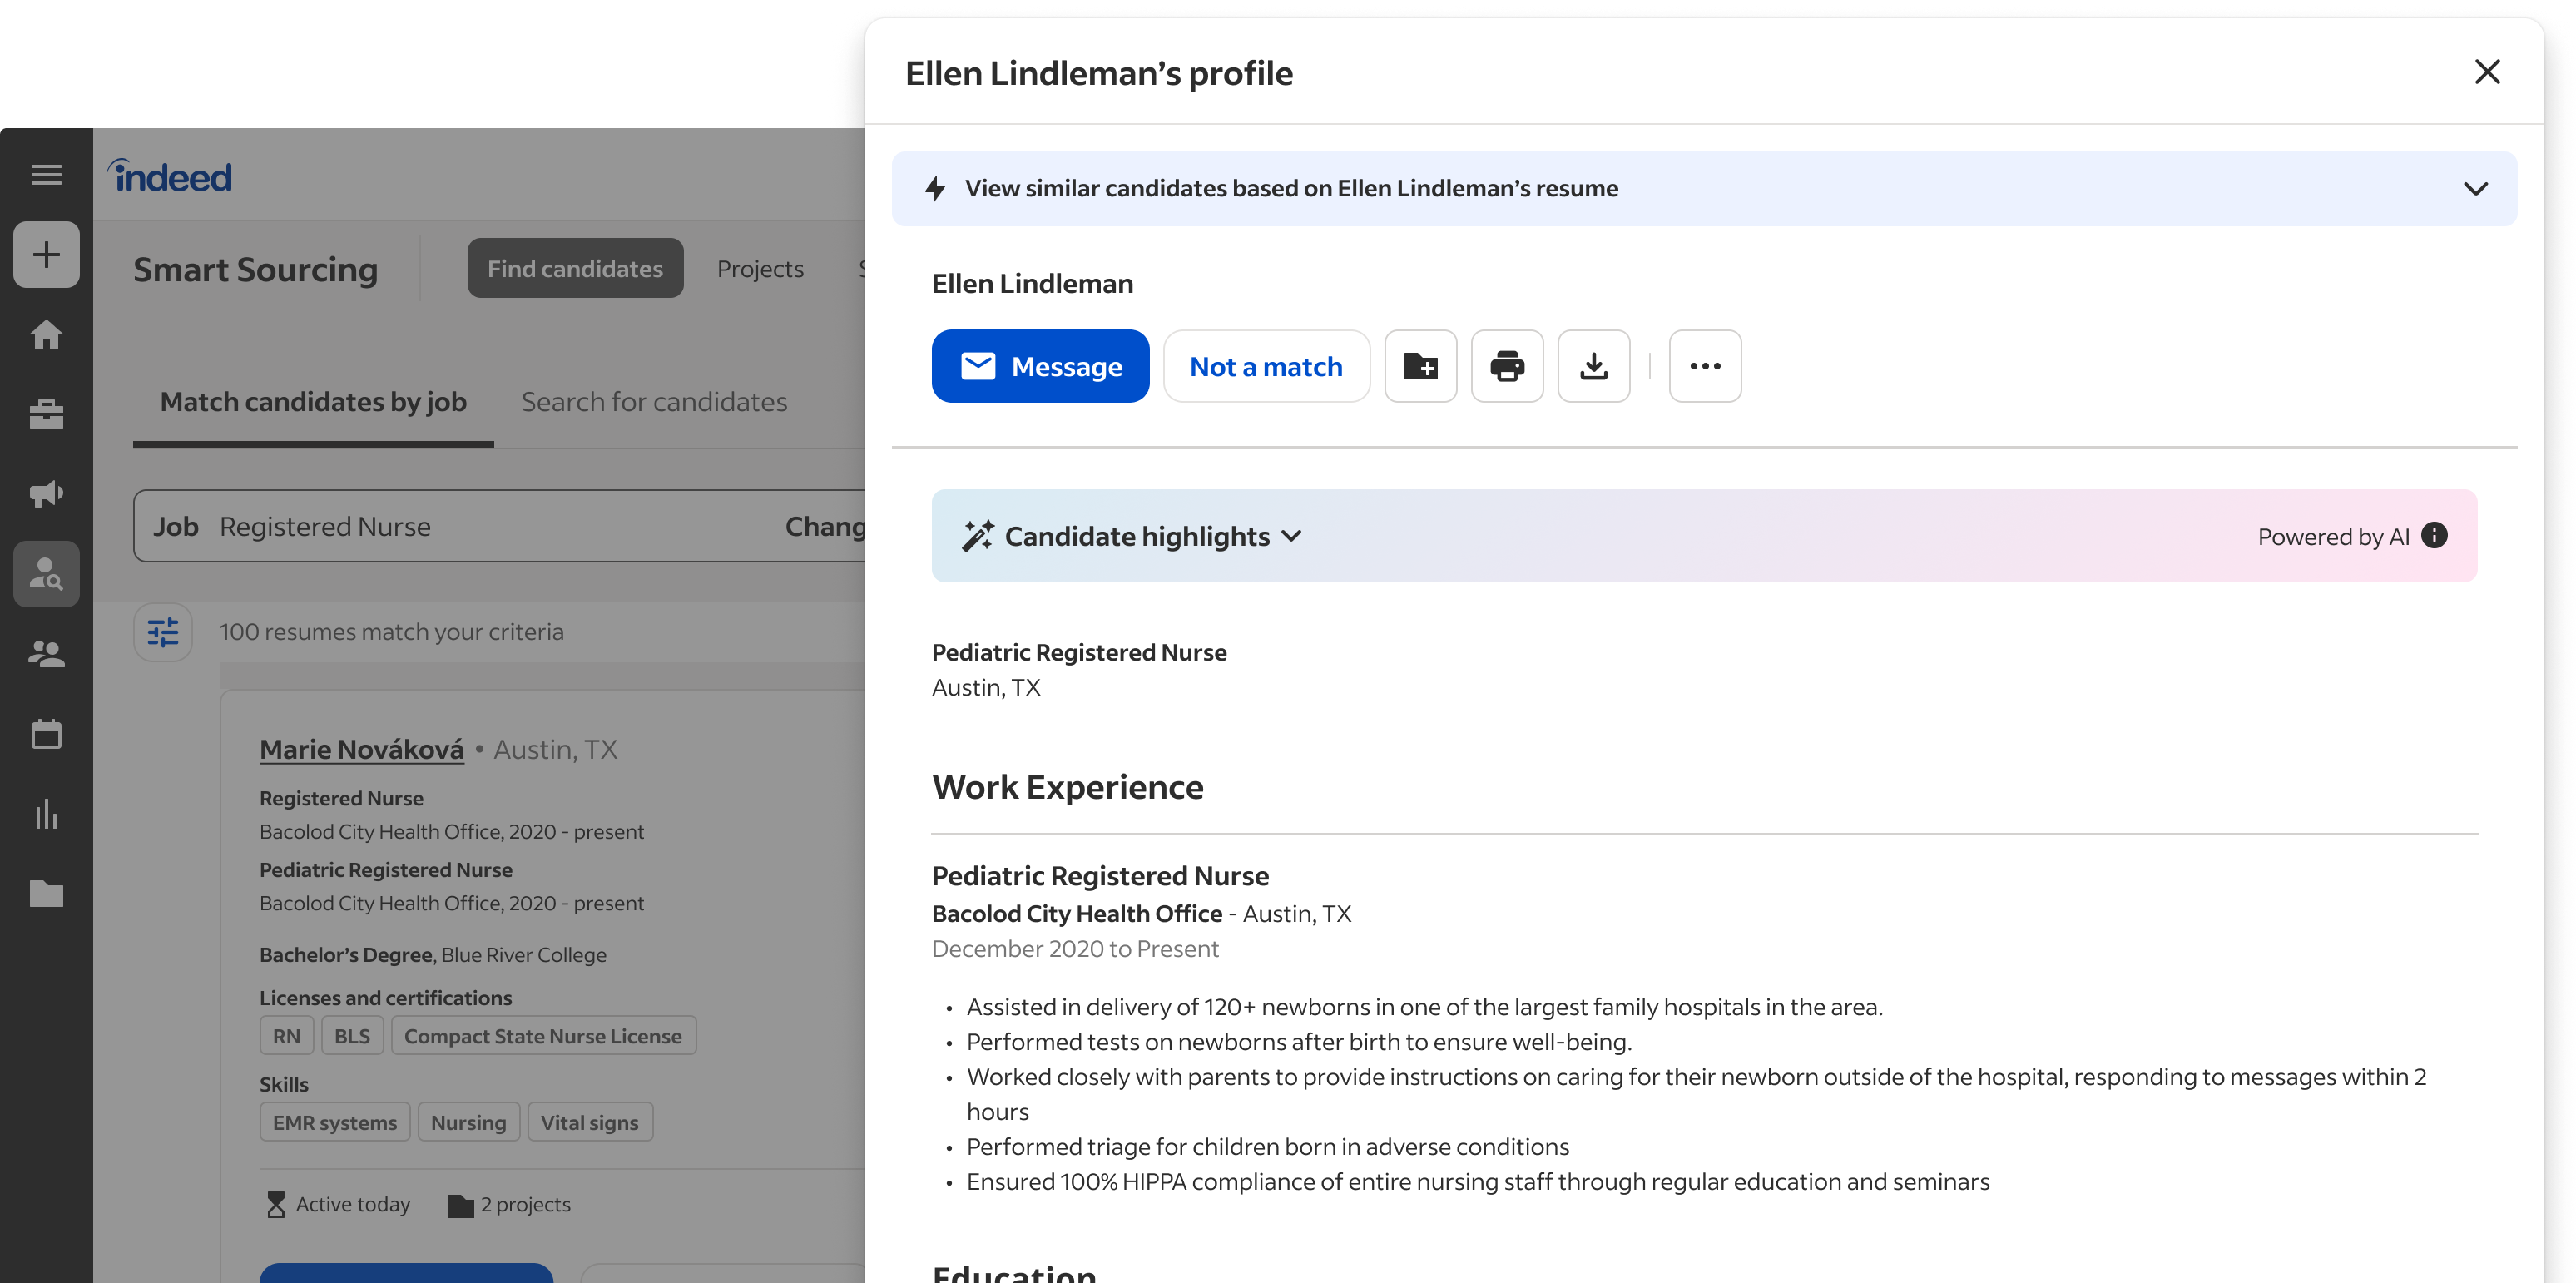Open the calendar icon in sidebar
Screen dimensions: 2576x1283
(46, 734)
